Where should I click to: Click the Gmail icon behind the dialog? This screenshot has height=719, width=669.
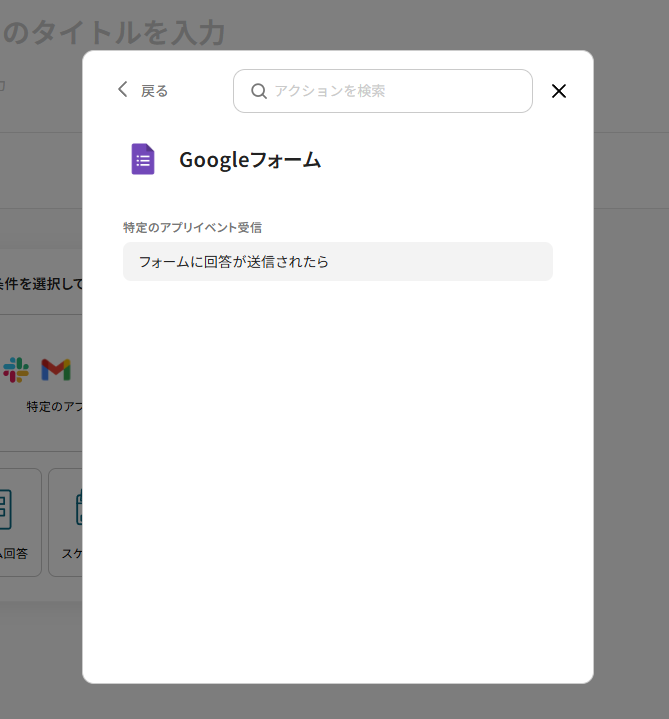[56, 370]
